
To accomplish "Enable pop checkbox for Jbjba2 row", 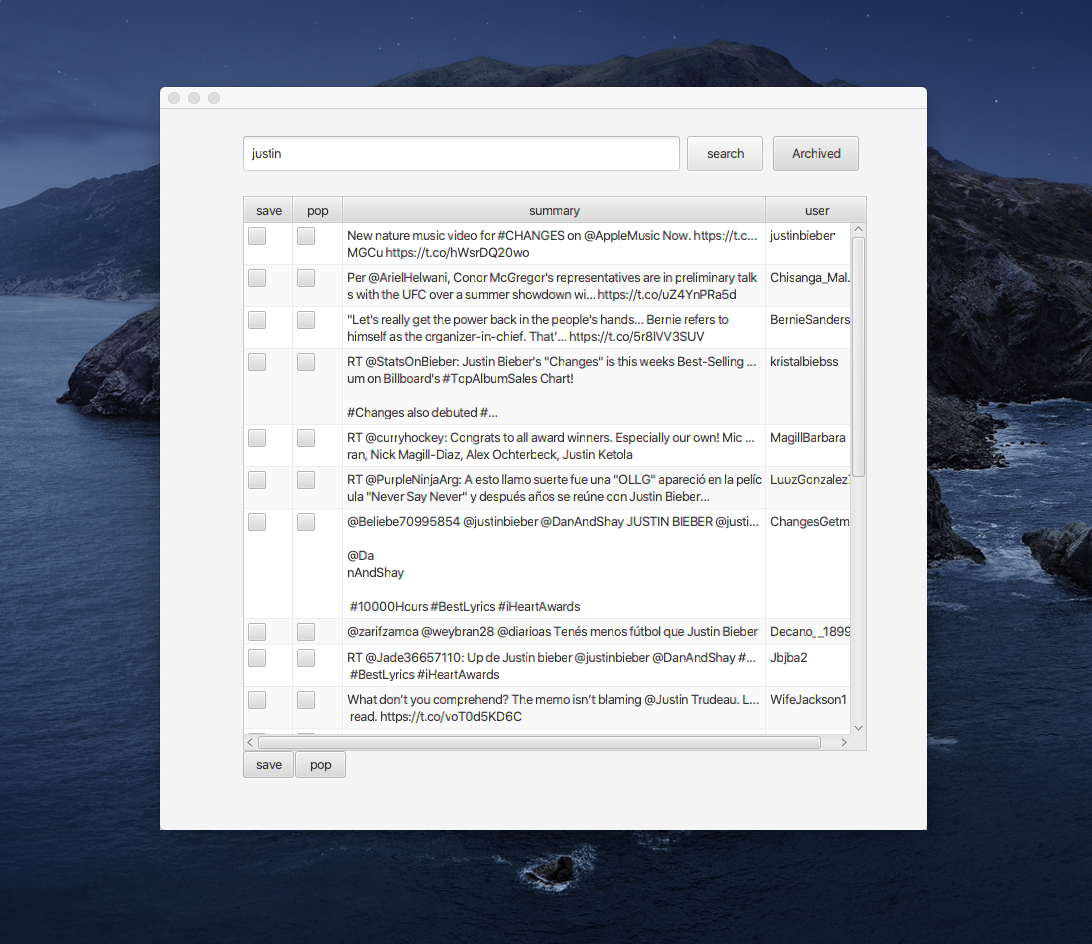I will [x=306, y=658].
